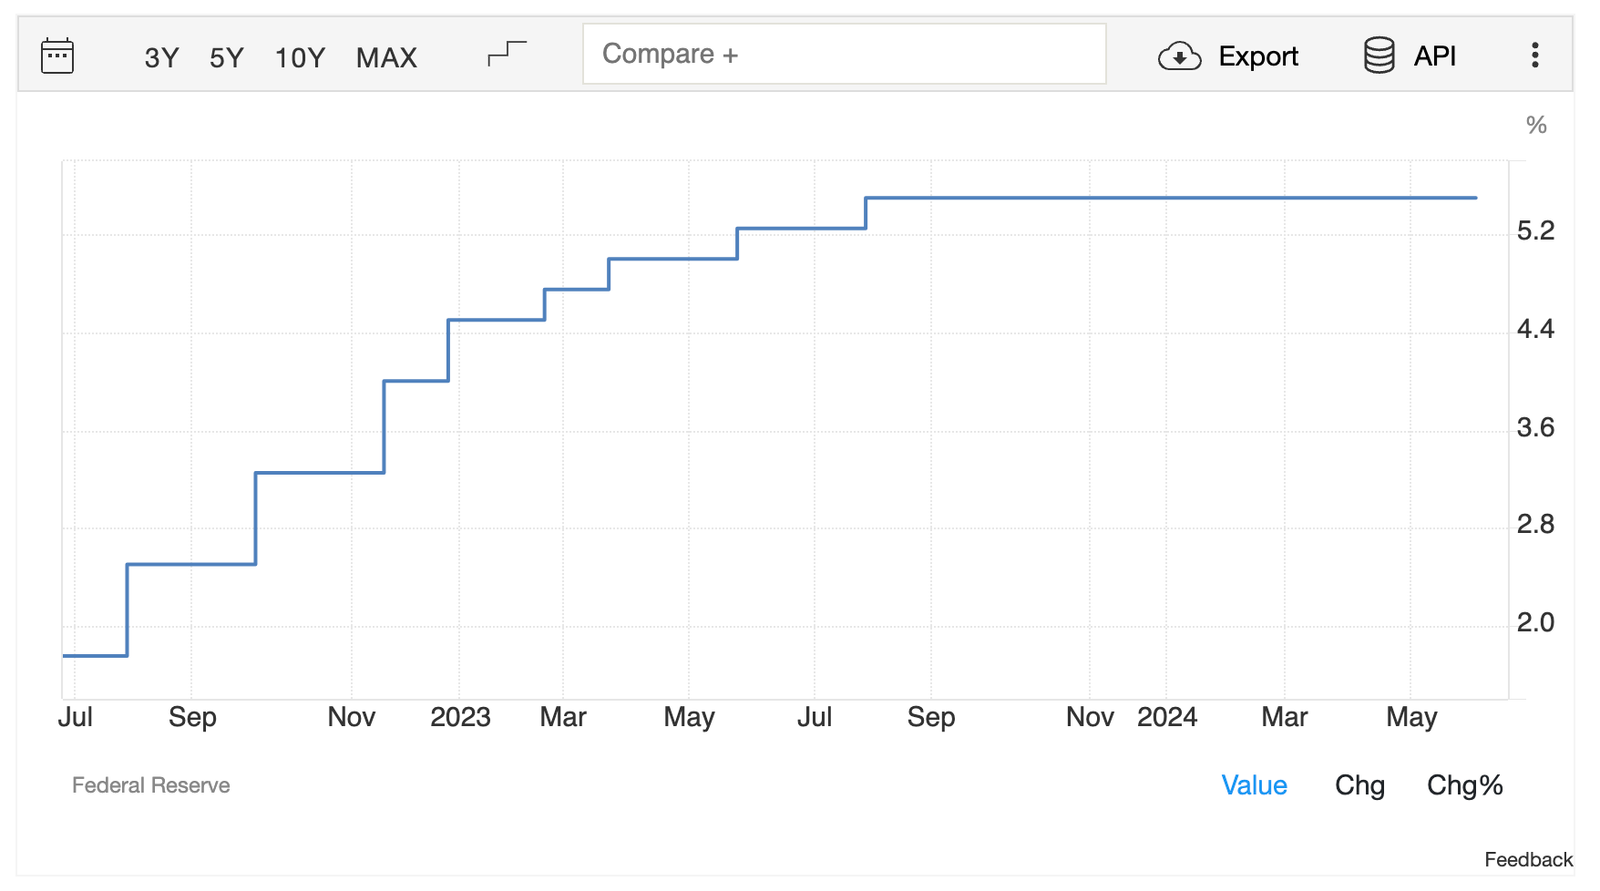Click the Export button label
Screen dimensions: 1600x891
tap(1257, 56)
